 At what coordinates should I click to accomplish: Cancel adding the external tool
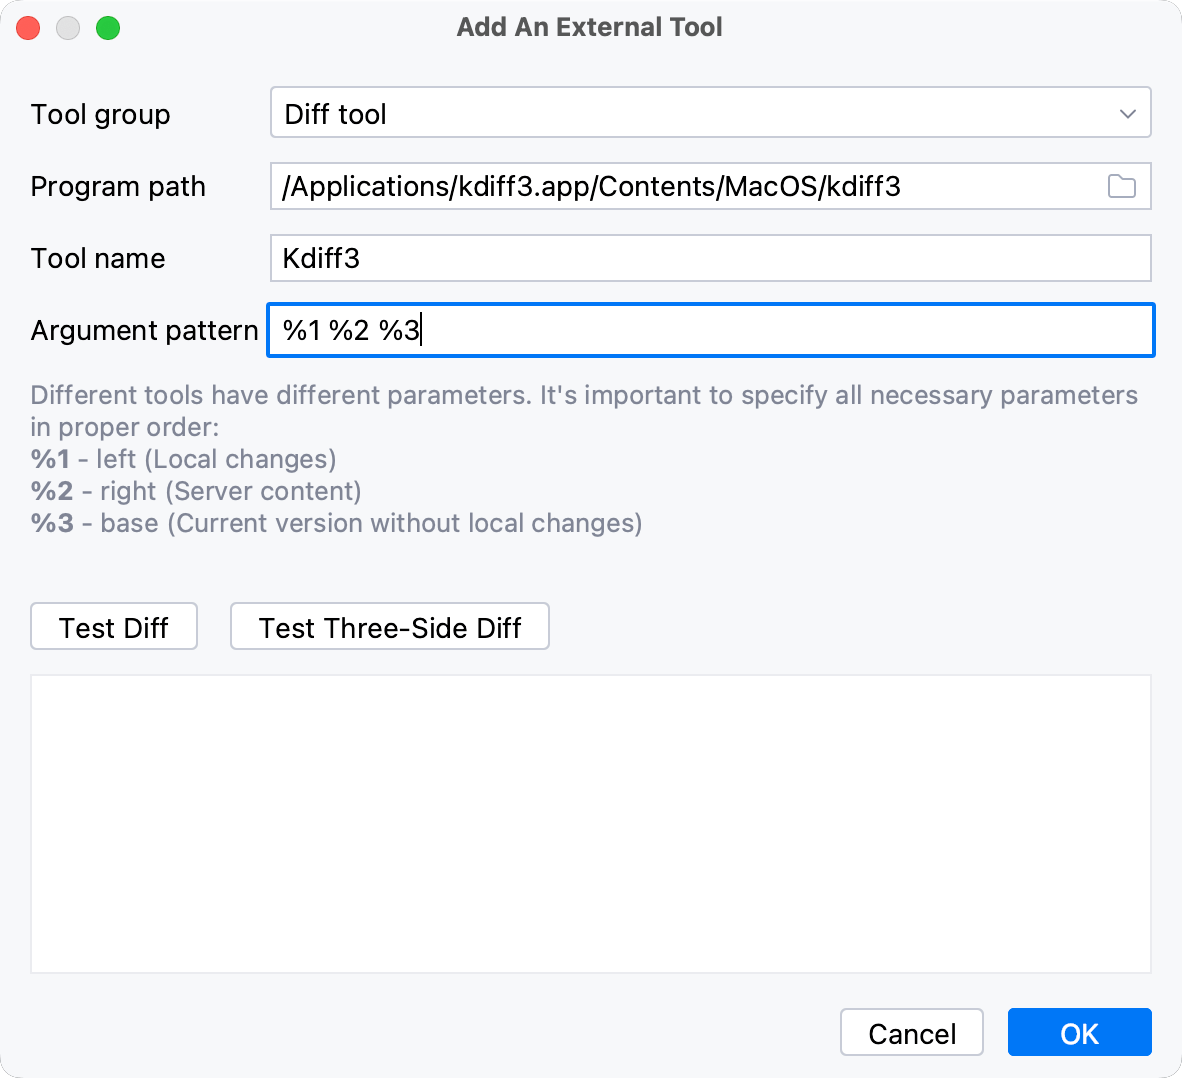pos(911,1032)
